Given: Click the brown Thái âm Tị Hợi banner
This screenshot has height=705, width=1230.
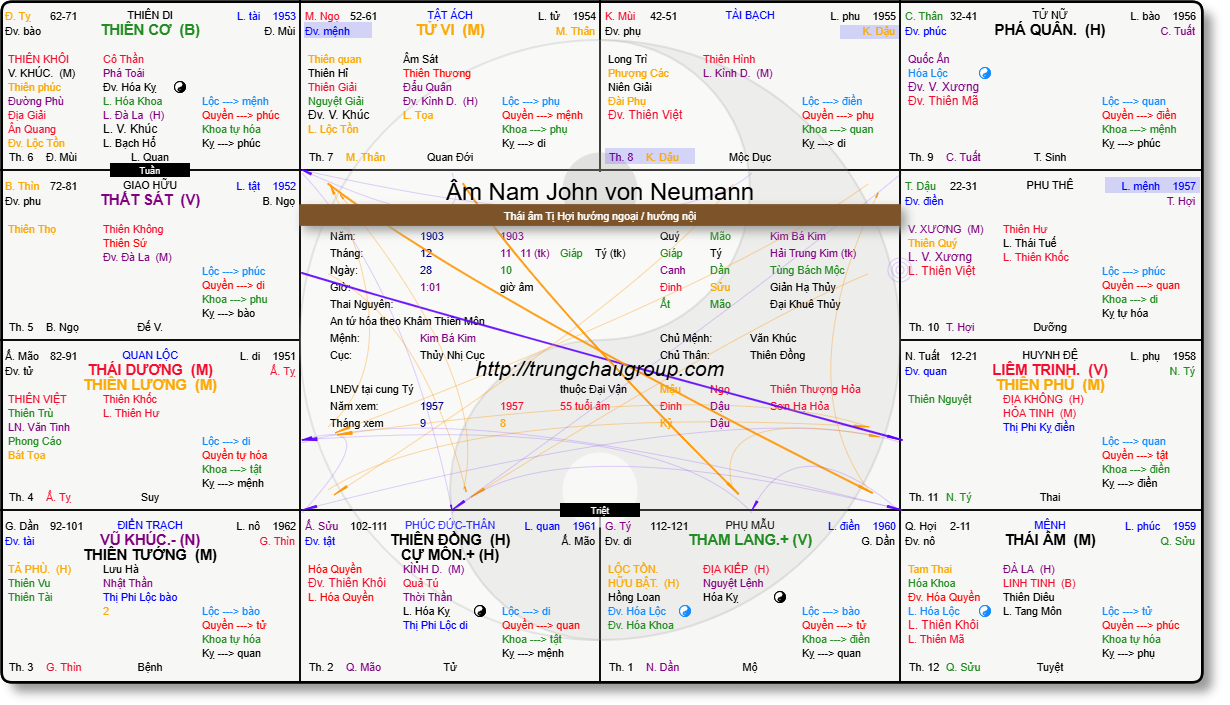Looking at the screenshot, I should tap(600, 215).
